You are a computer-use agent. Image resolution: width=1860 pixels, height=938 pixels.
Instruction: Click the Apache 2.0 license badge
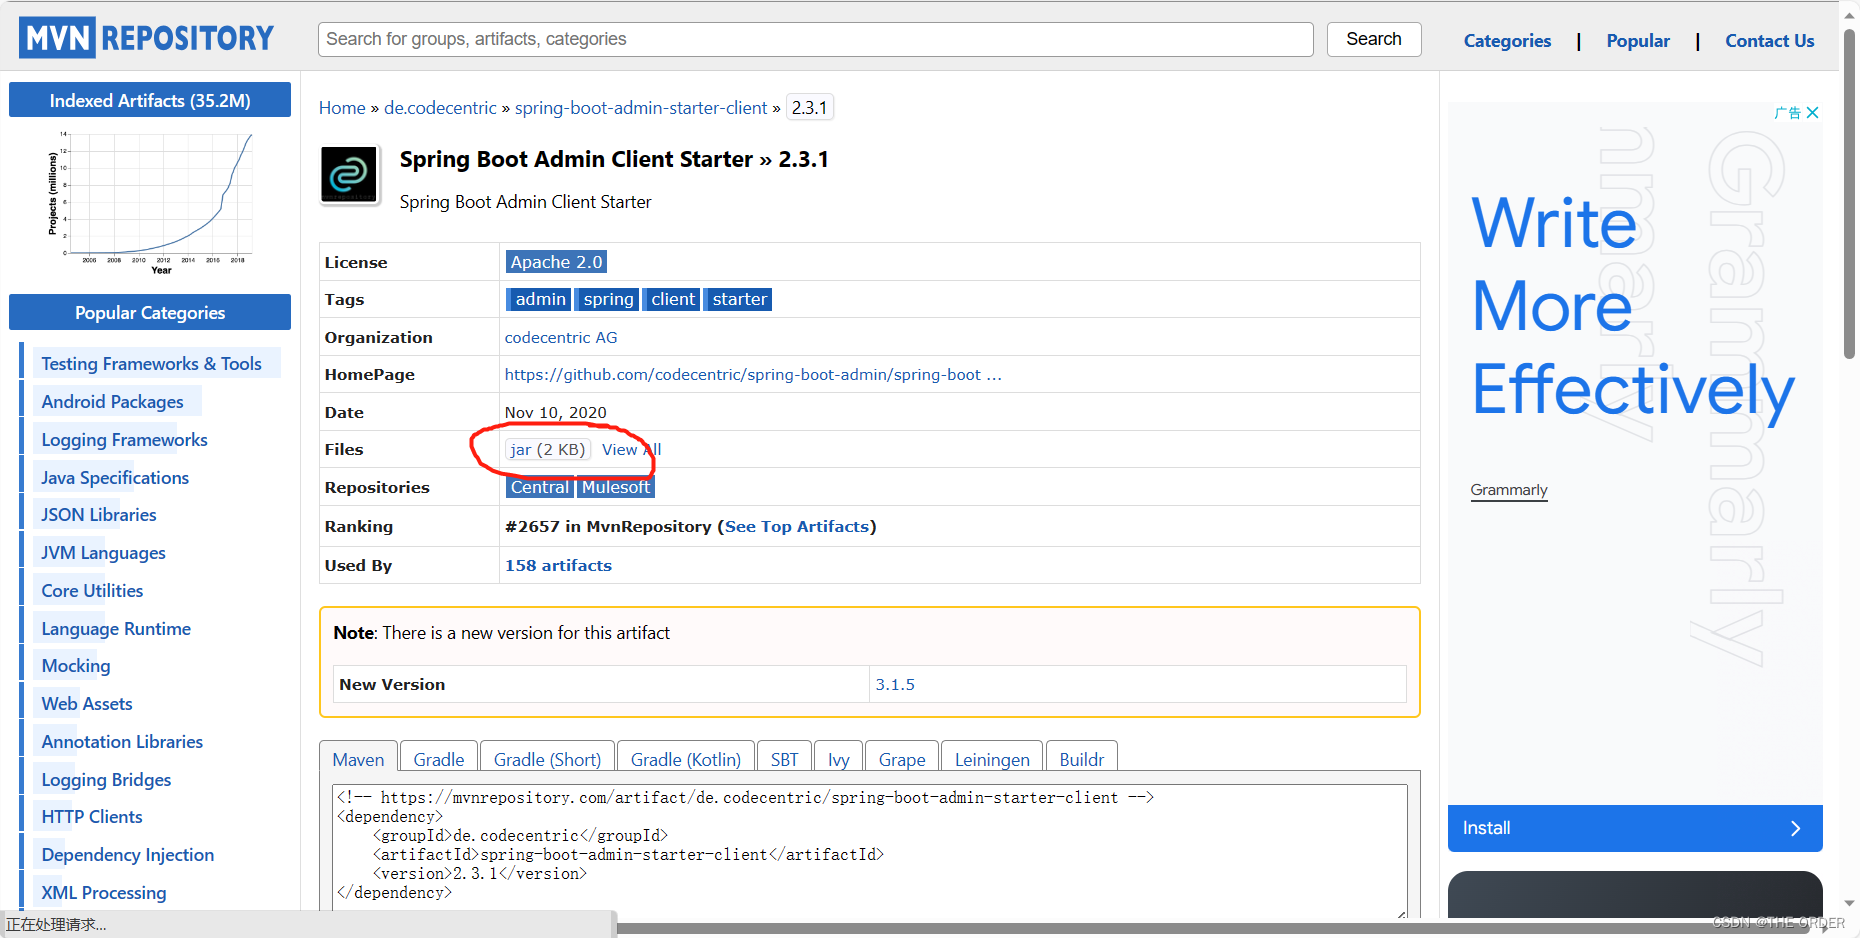point(556,262)
